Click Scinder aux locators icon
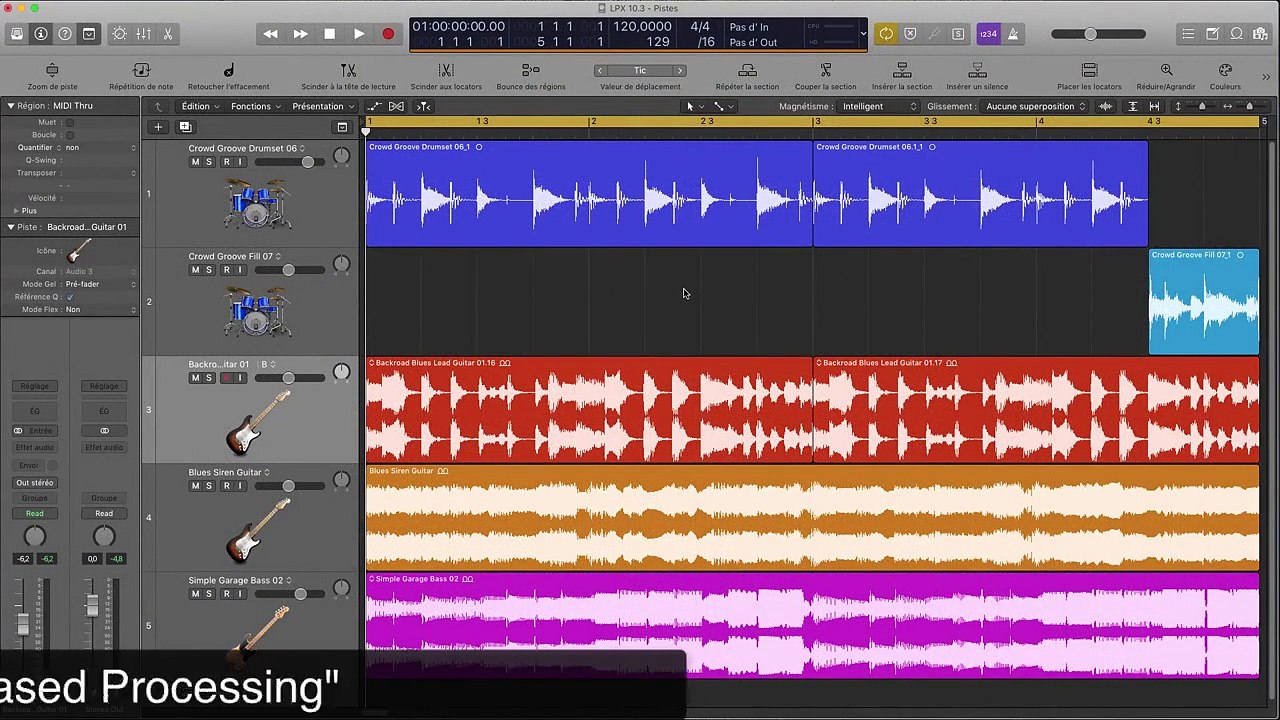 446,70
